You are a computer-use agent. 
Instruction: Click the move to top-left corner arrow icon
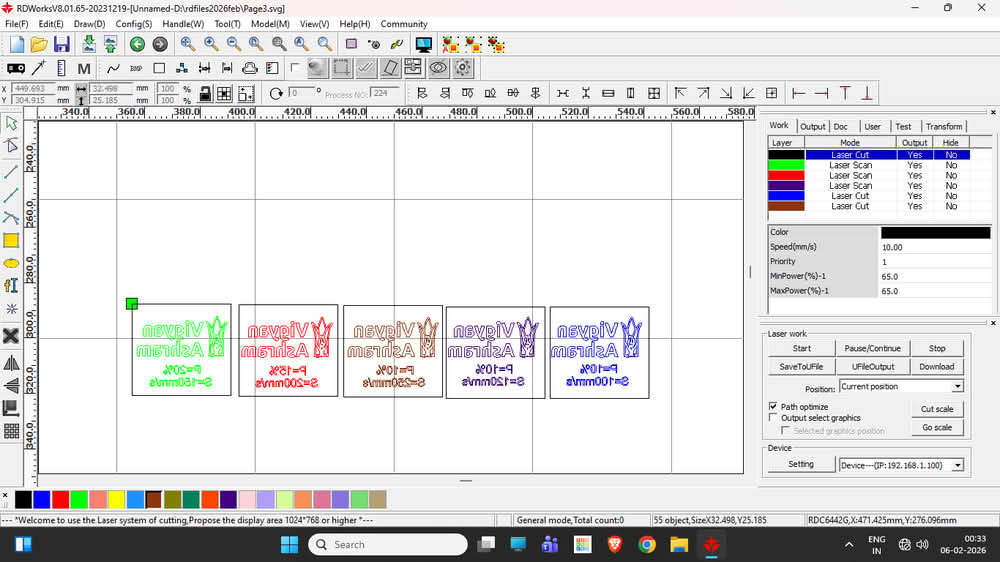coord(680,94)
